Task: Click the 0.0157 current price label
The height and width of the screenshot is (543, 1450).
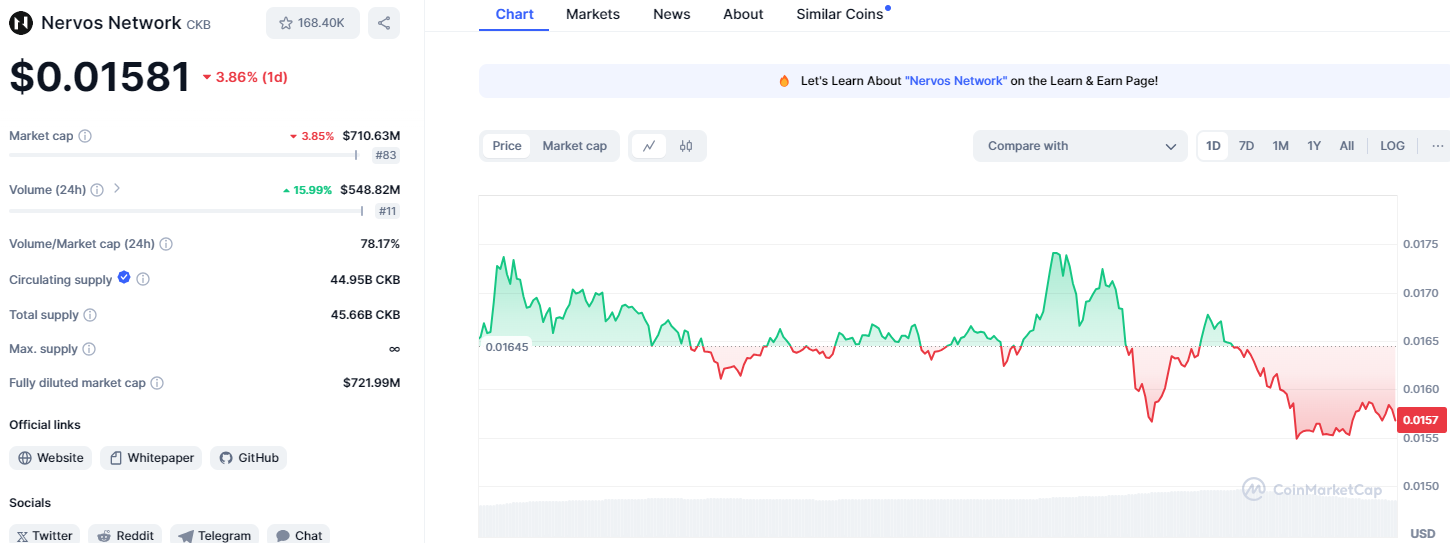Action: pos(1421,420)
